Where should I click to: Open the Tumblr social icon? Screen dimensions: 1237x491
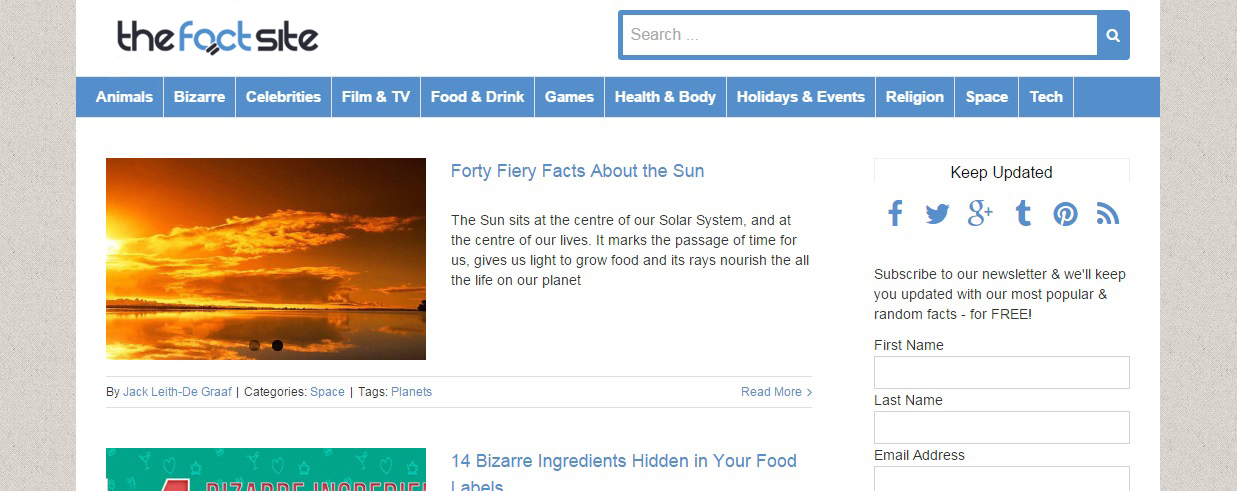[x=1023, y=213]
